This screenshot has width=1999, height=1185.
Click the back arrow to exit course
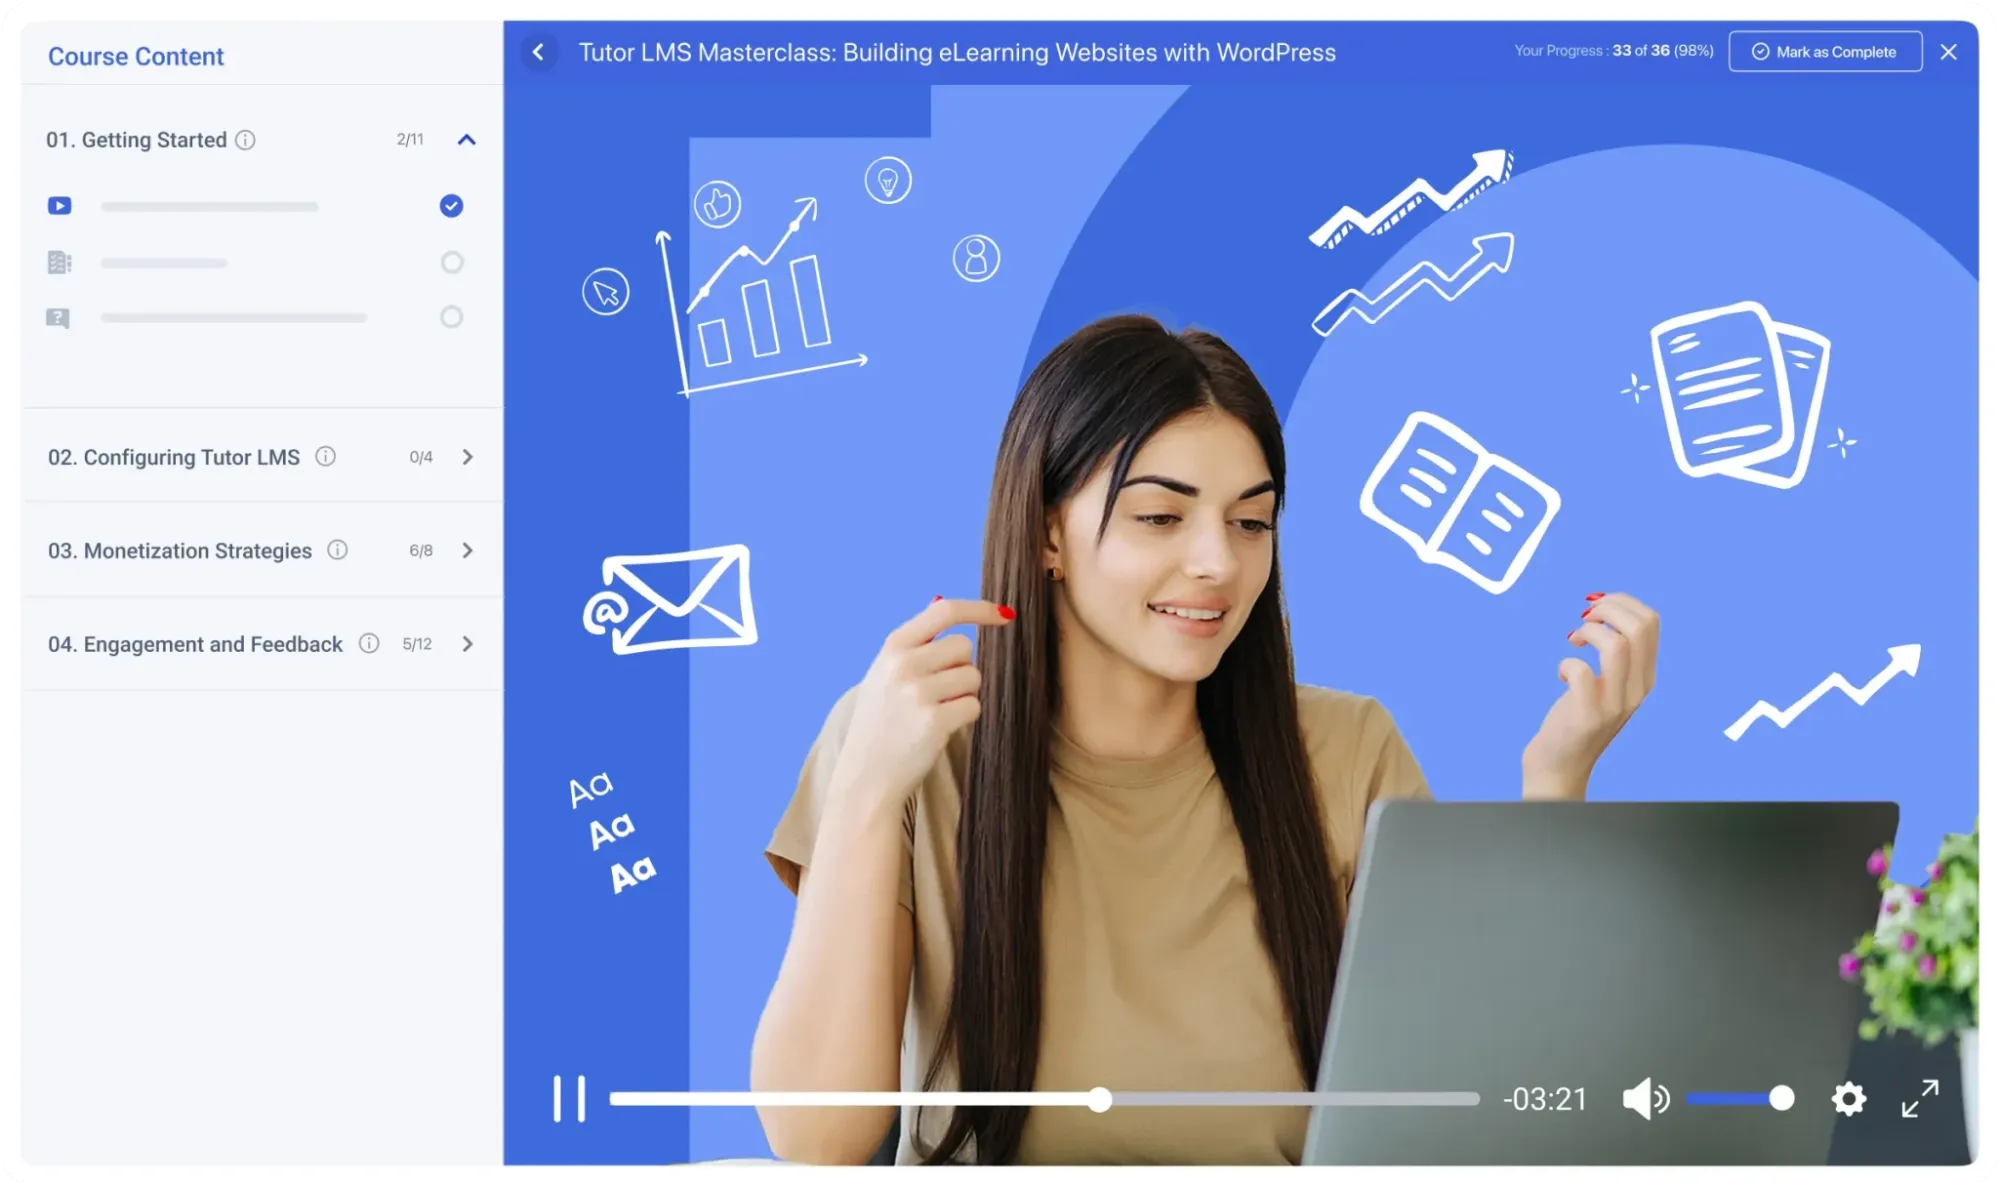(539, 52)
